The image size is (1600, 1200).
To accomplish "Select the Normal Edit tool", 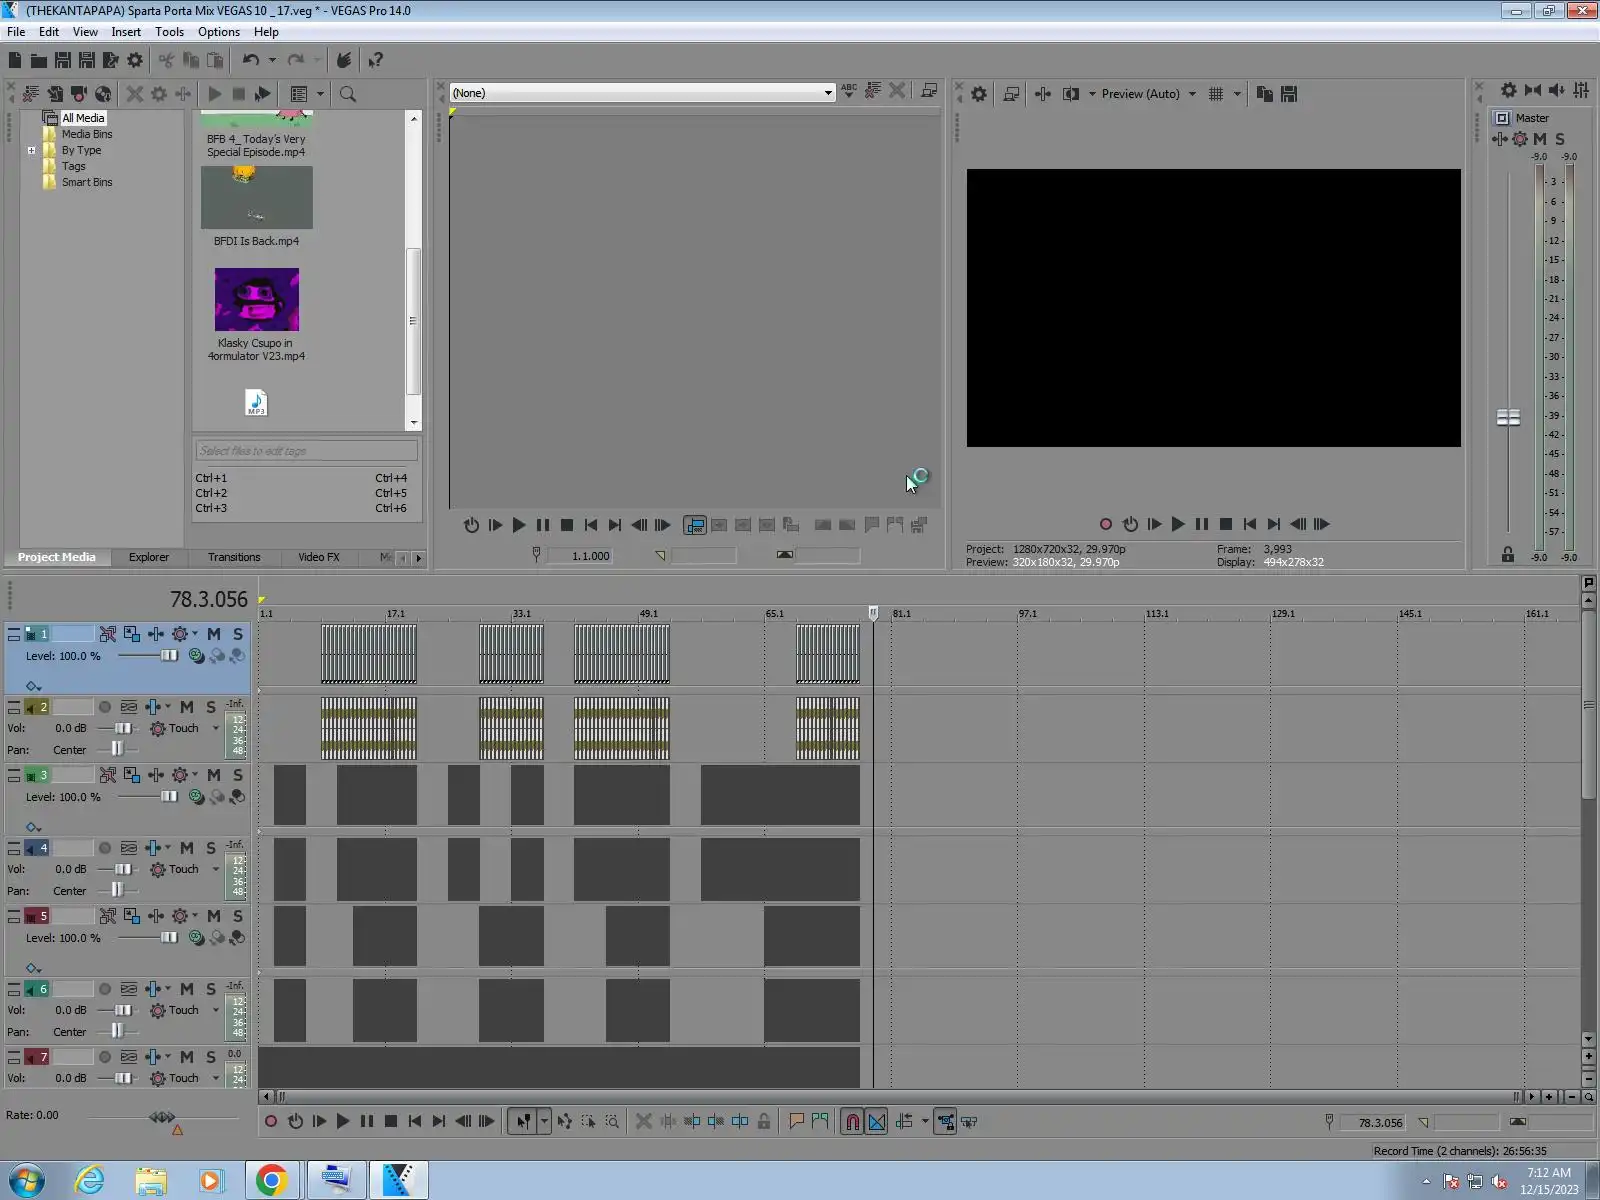I will point(522,1122).
